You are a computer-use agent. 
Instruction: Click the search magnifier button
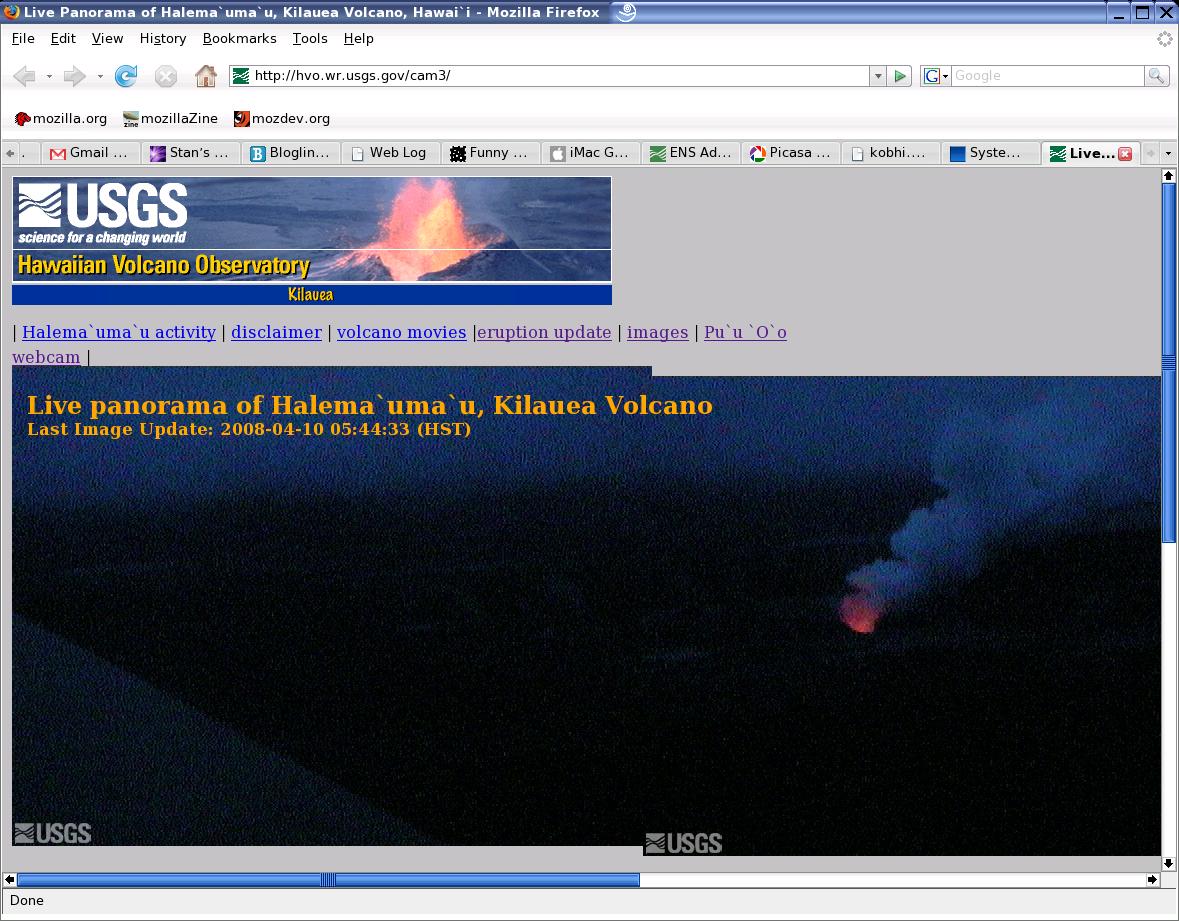pyautogui.click(x=1156, y=76)
